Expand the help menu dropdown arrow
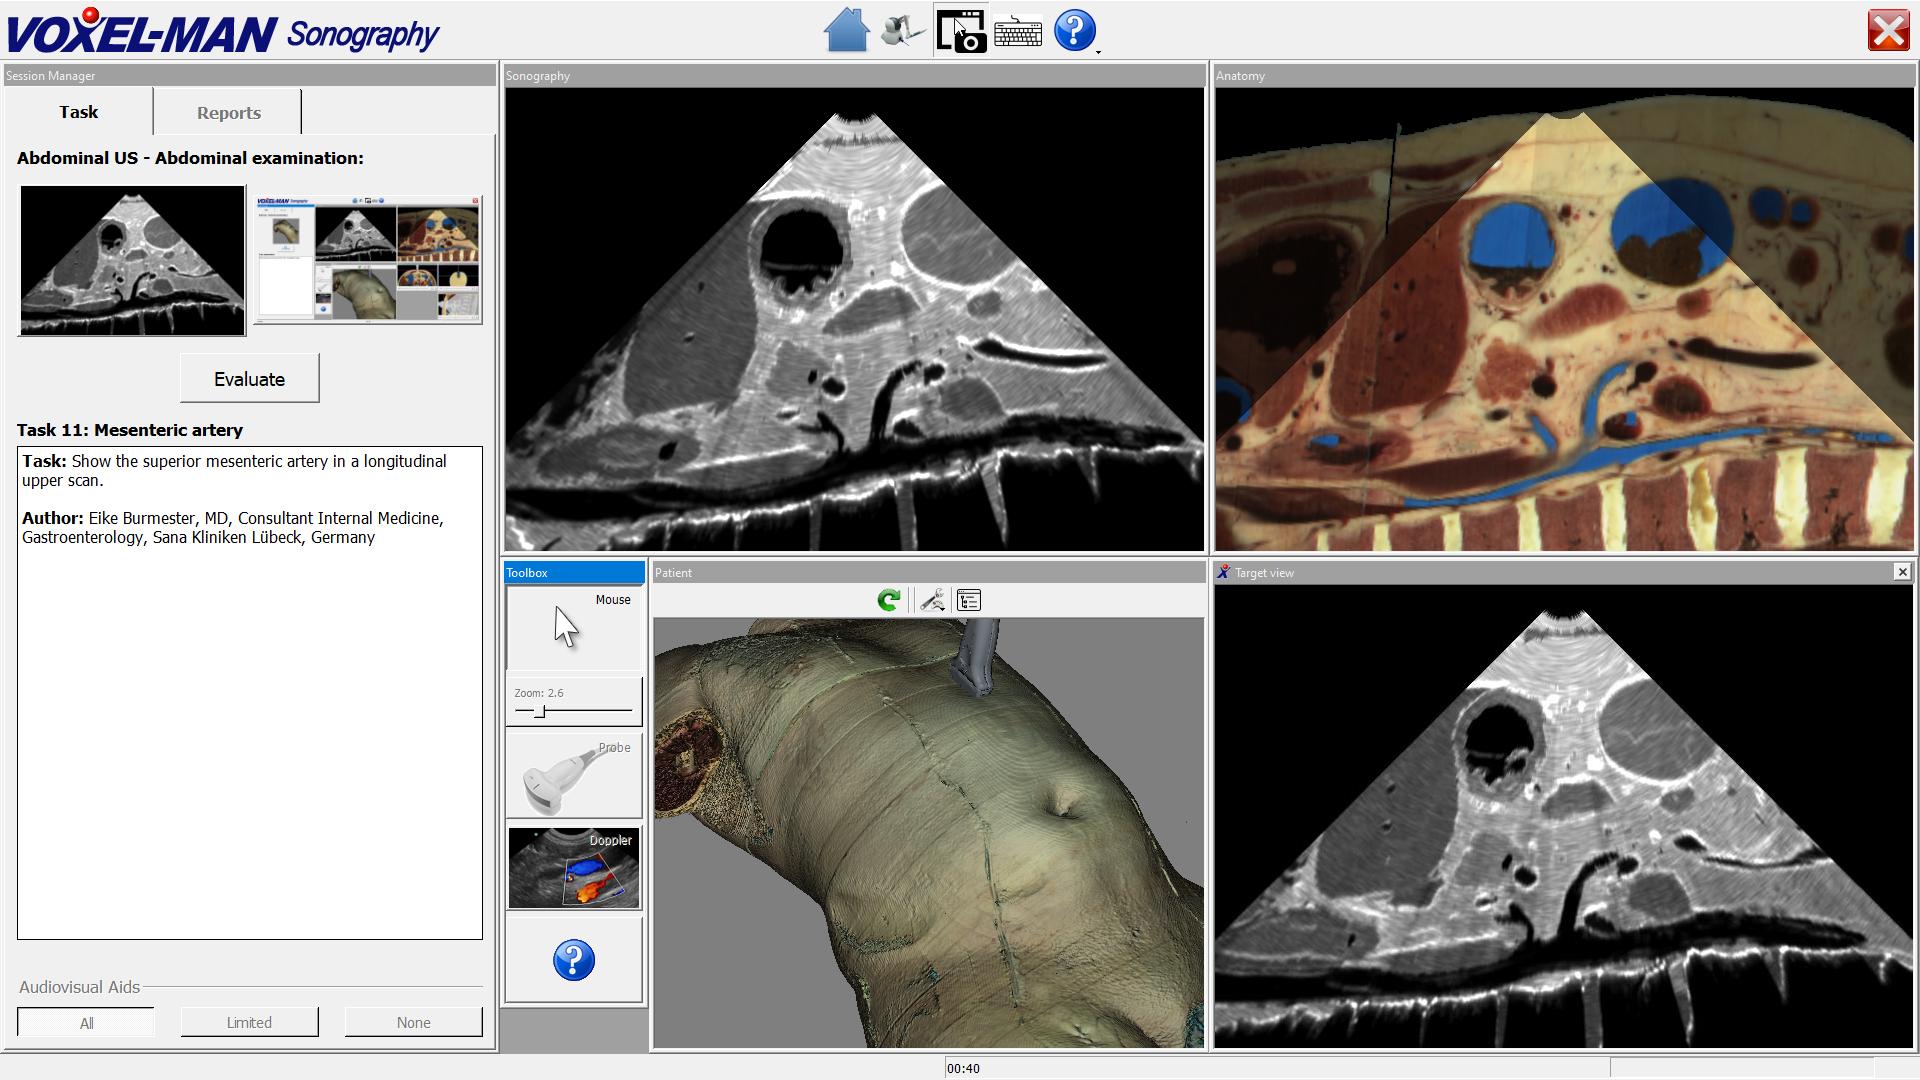The width and height of the screenshot is (1920, 1080). [1098, 51]
